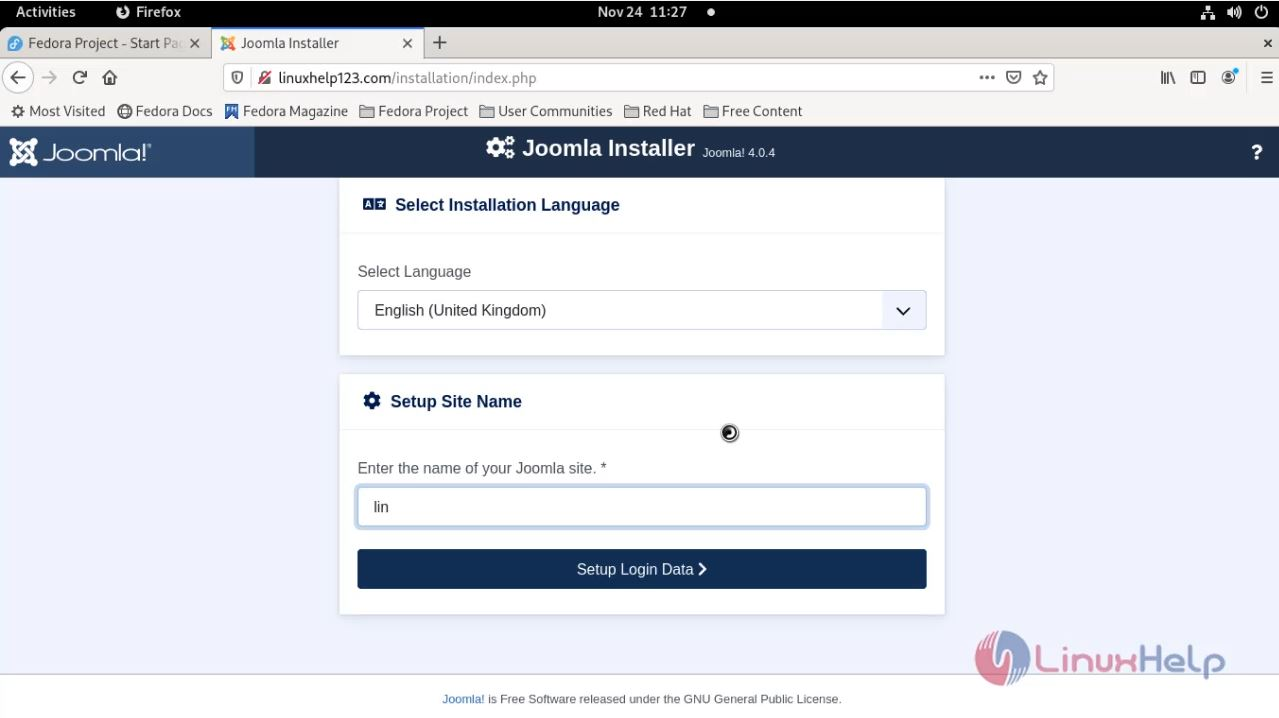Image resolution: width=1279 pixels, height=718 pixels.
Task: Open the Firefox account icon
Action: point(1229,77)
